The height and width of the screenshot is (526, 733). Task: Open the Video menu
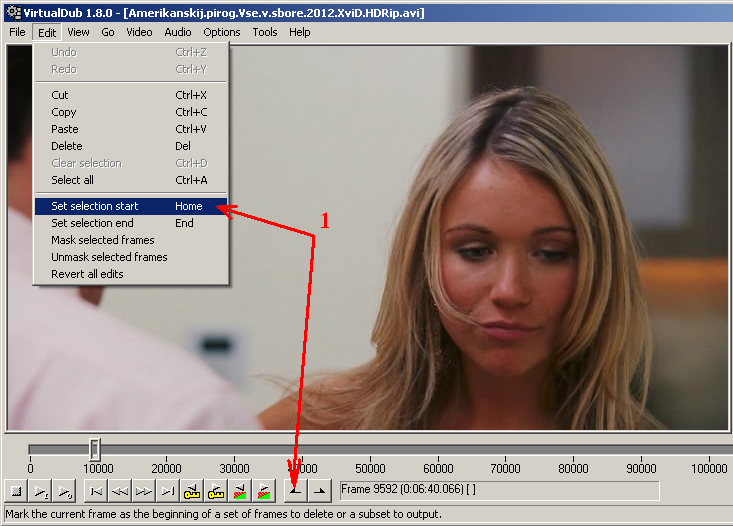tap(139, 32)
